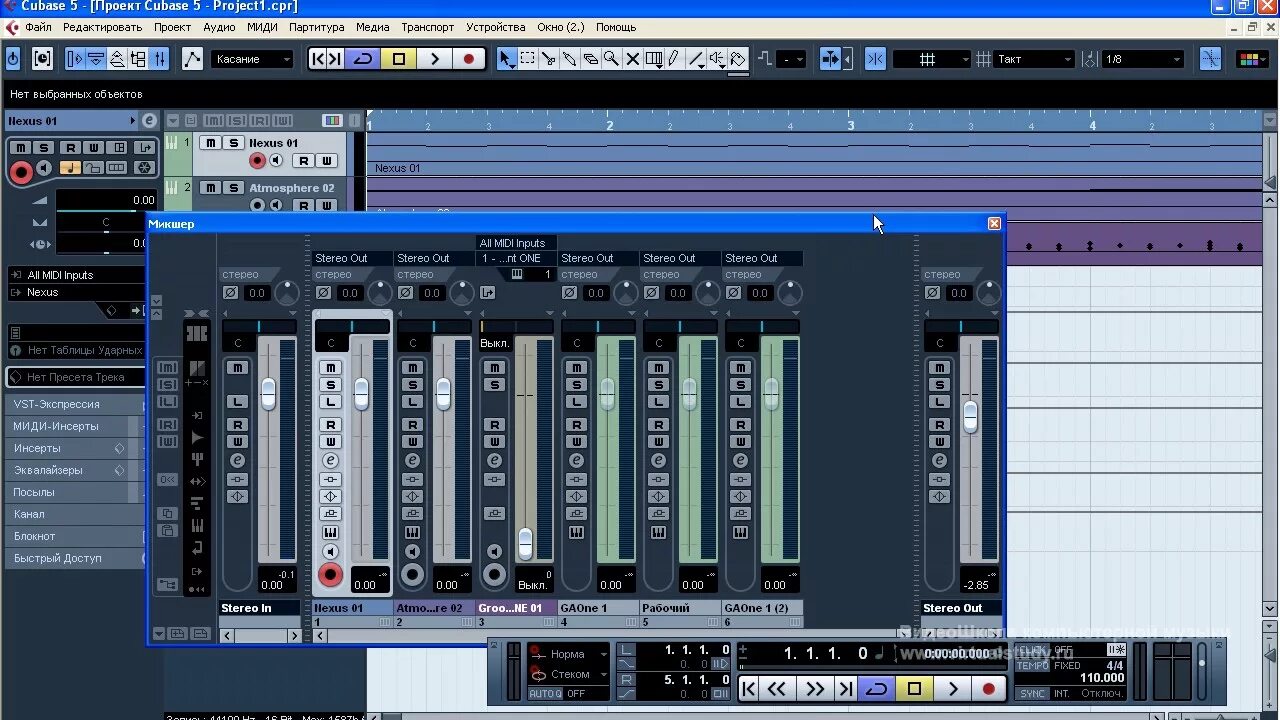The image size is (1280, 720).
Task: Click the Automation Mode line icon in toolbar
Action: [192, 59]
